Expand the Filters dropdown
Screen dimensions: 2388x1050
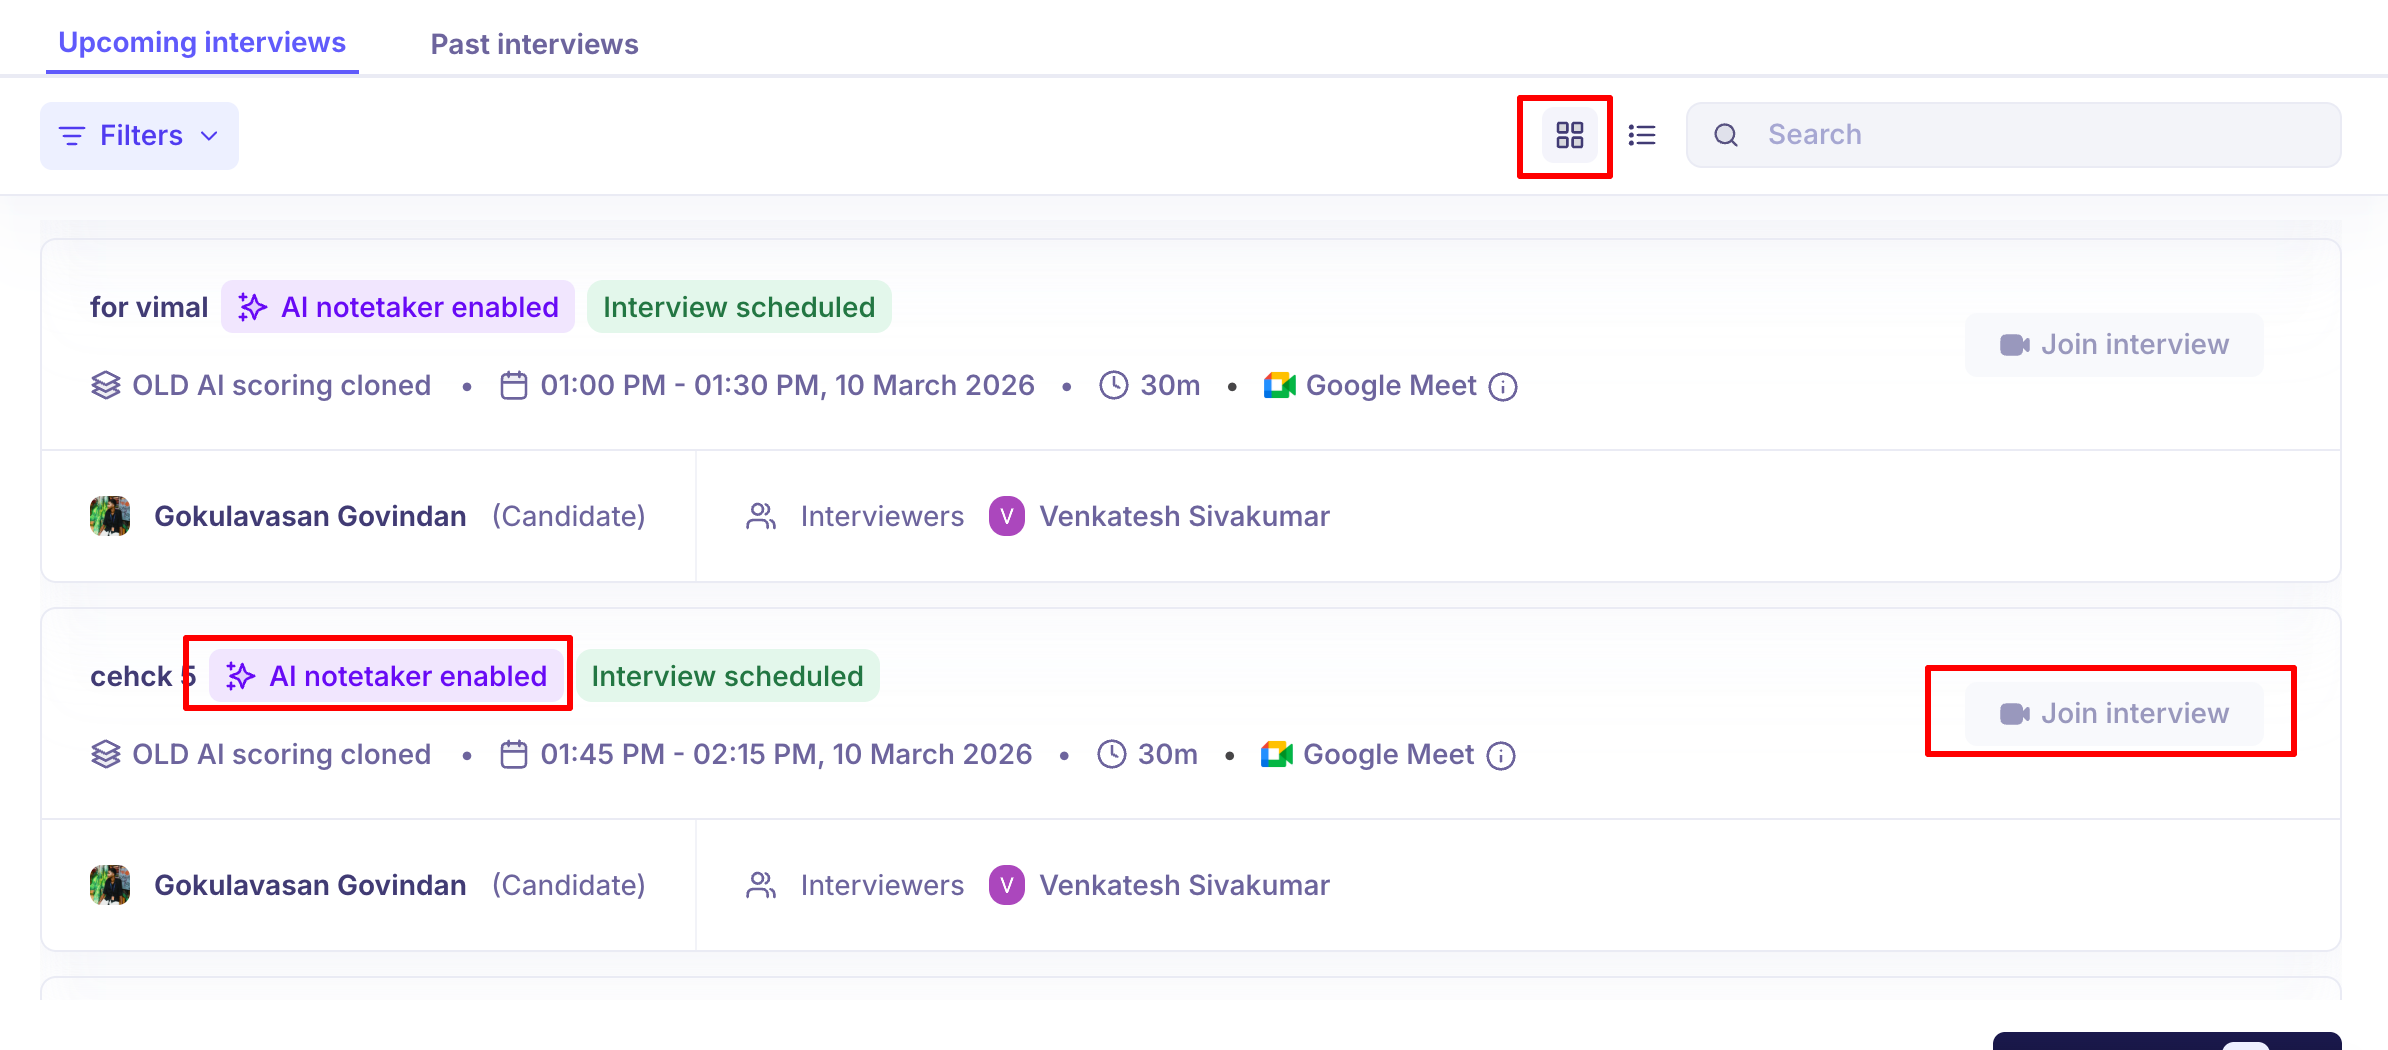pos(139,135)
